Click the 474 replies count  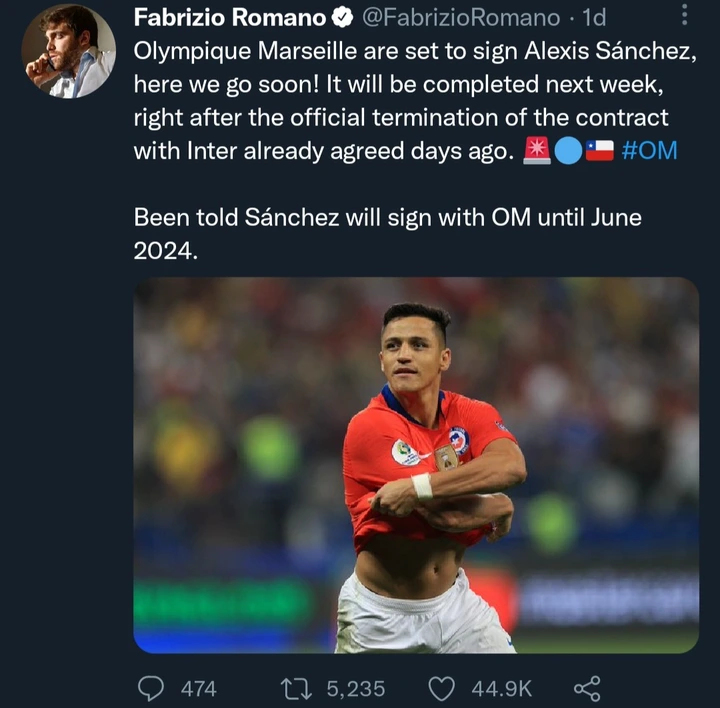(198, 688)
